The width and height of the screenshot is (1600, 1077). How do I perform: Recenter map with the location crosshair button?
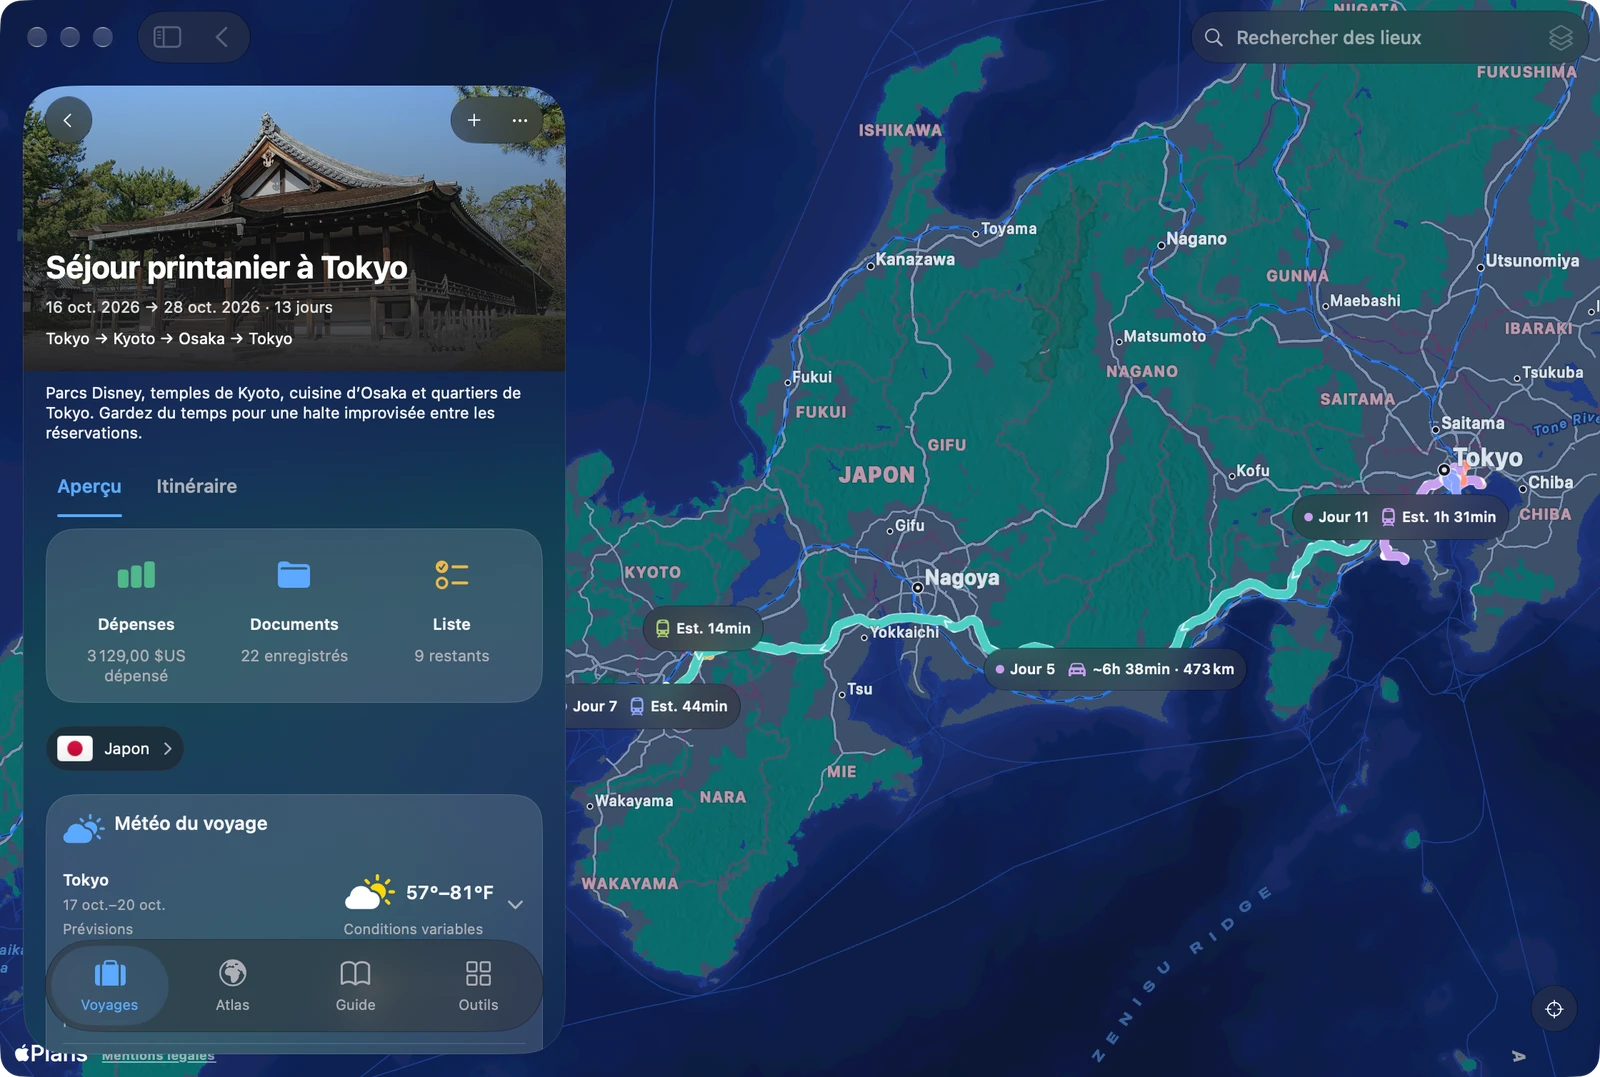pyautogui.click(x=1554, y=1009)
